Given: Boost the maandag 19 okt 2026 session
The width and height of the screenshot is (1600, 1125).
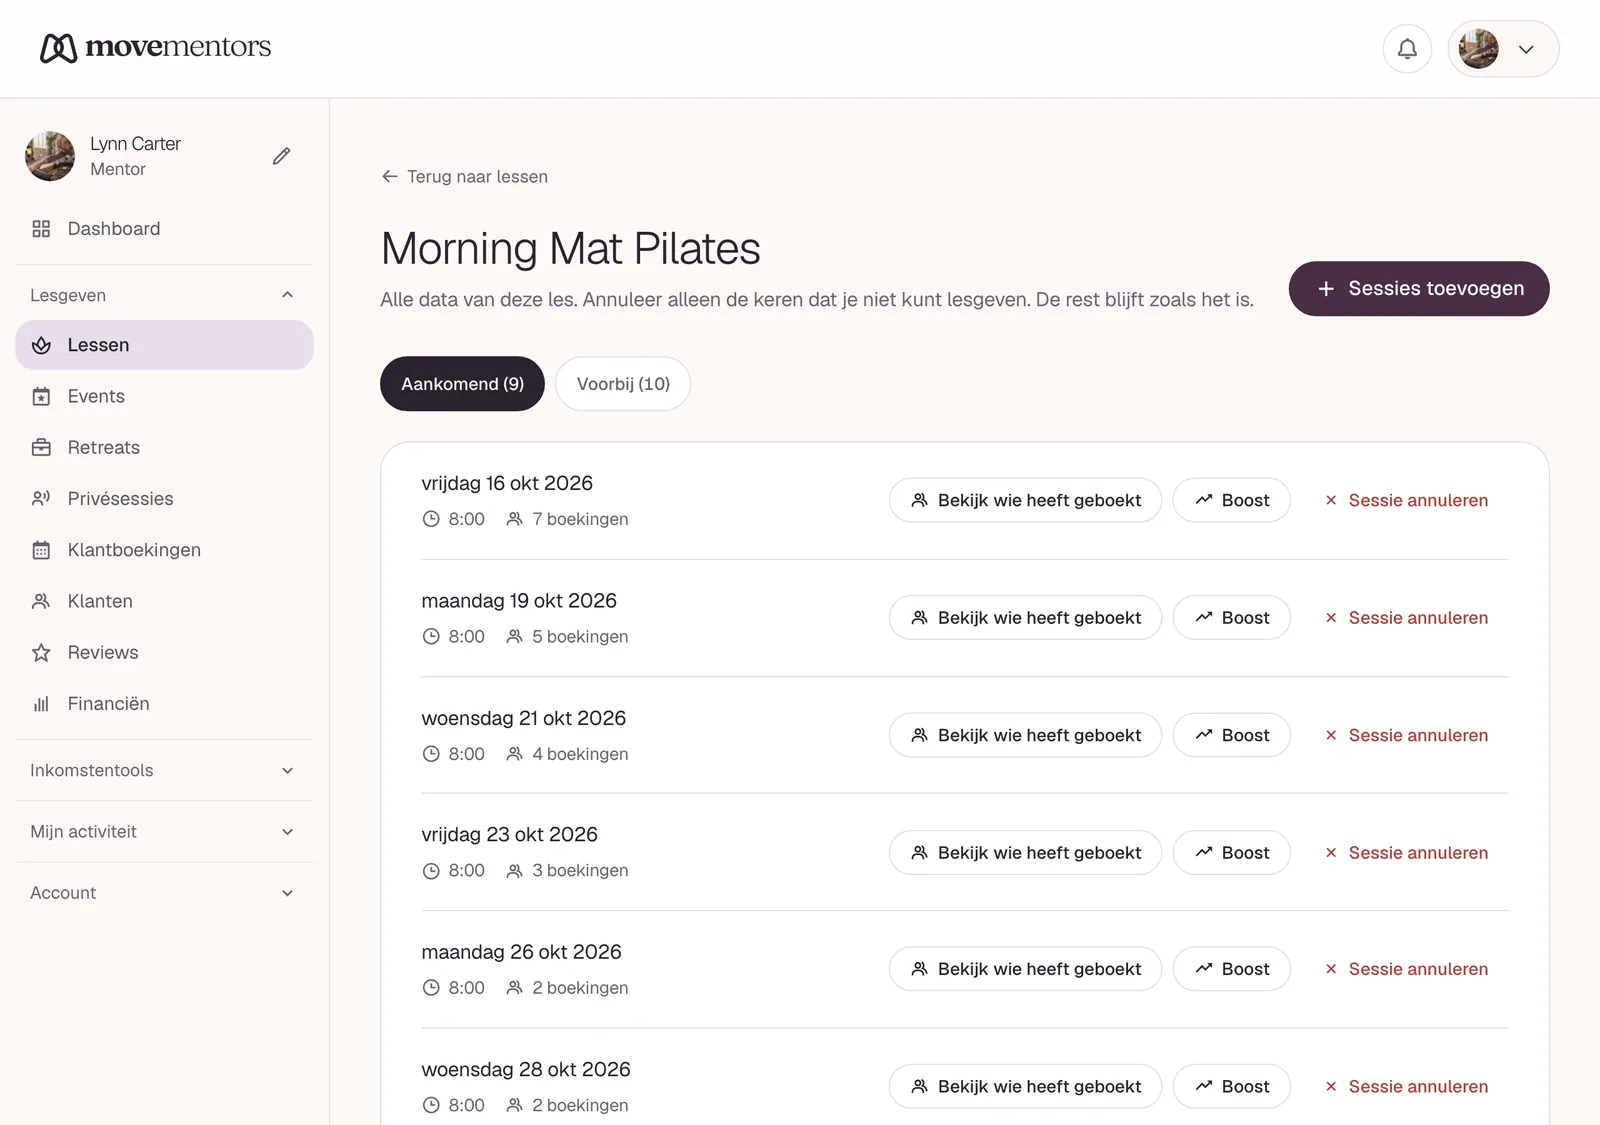Looking at the screenshot, I should pyautogui.click(x=1231, y=618).
